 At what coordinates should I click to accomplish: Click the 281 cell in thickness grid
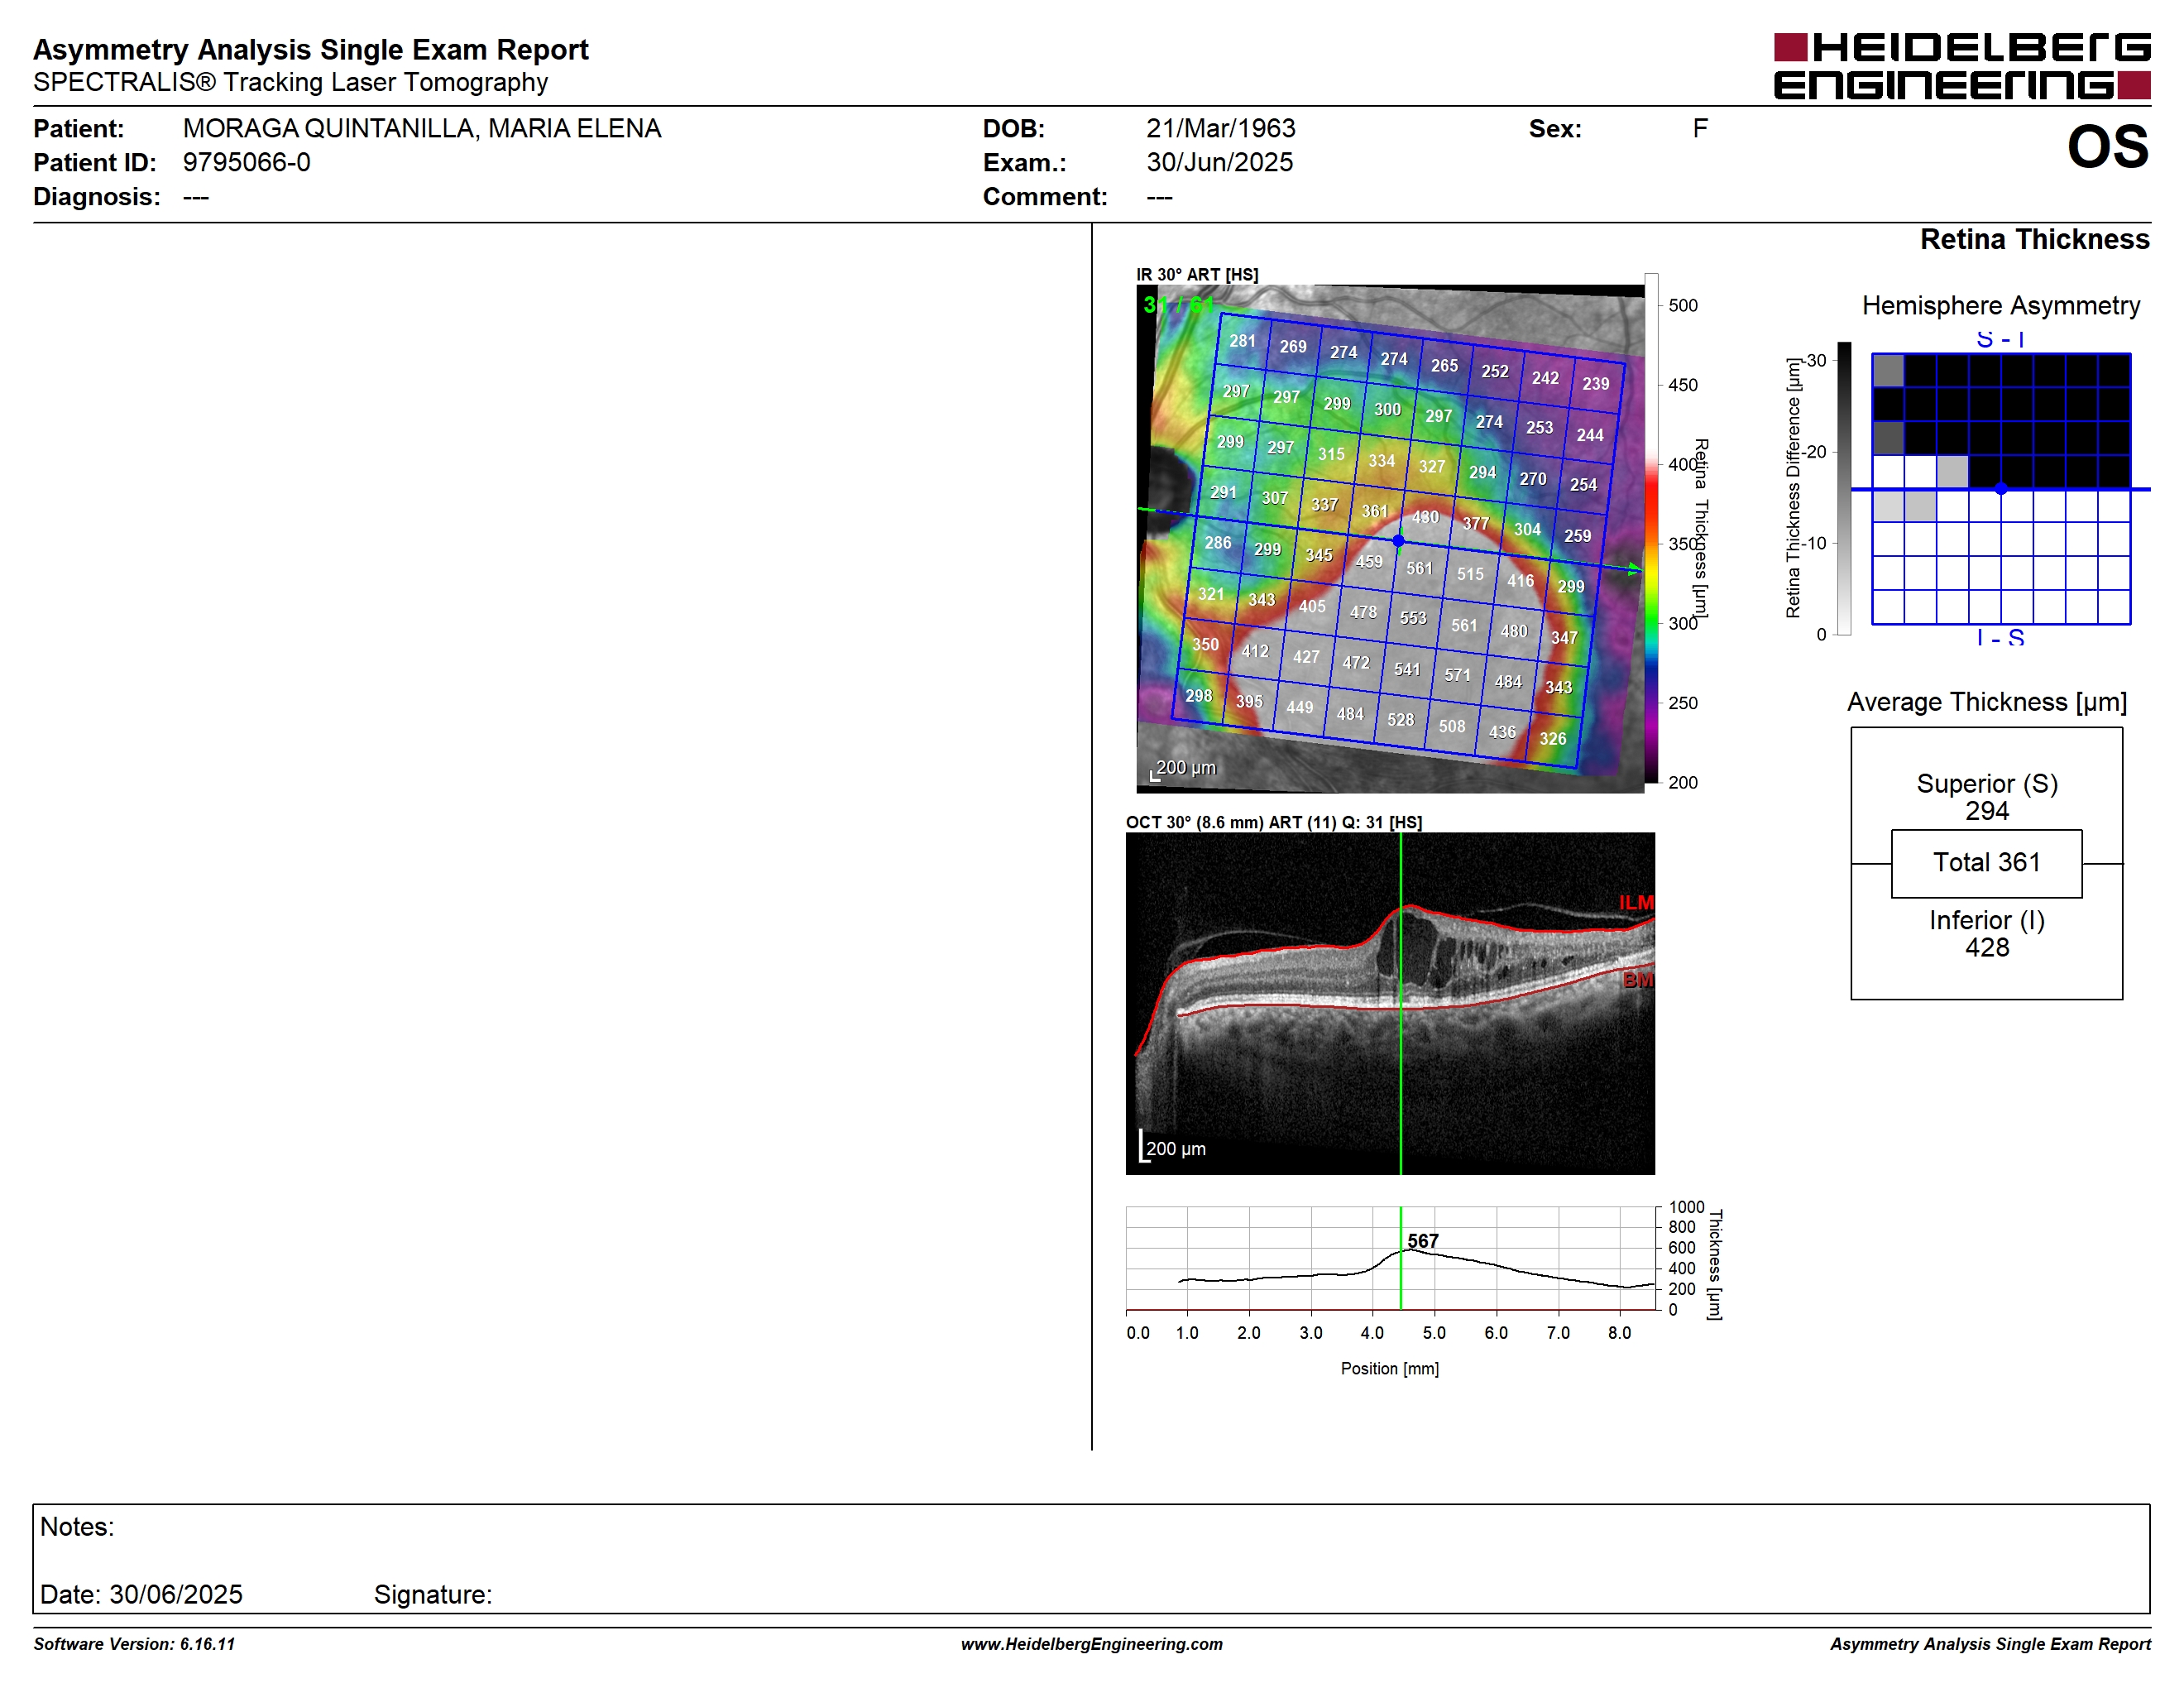click(x=1242, y=341)
